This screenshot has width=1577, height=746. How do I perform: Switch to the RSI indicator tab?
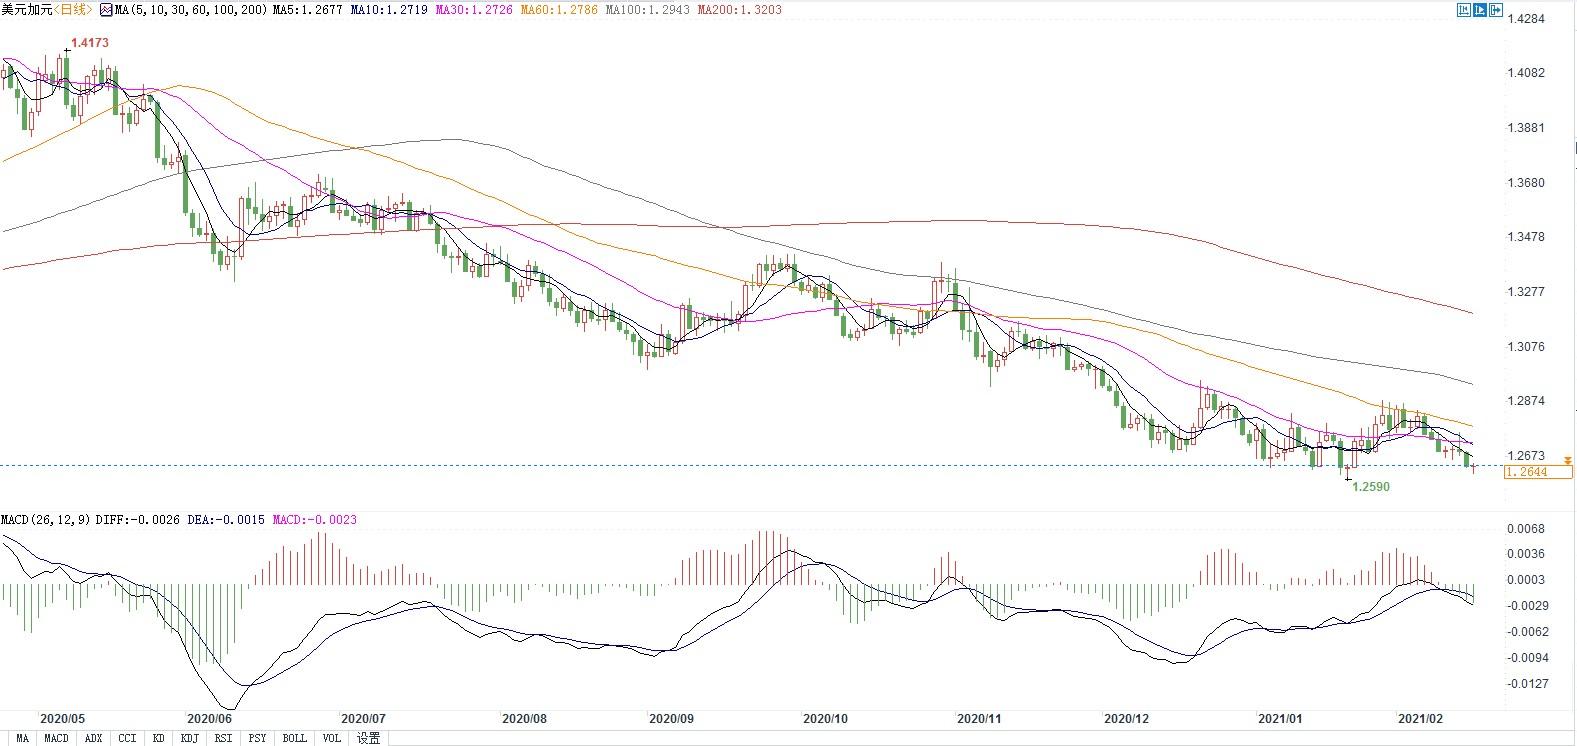coord(223,738)
